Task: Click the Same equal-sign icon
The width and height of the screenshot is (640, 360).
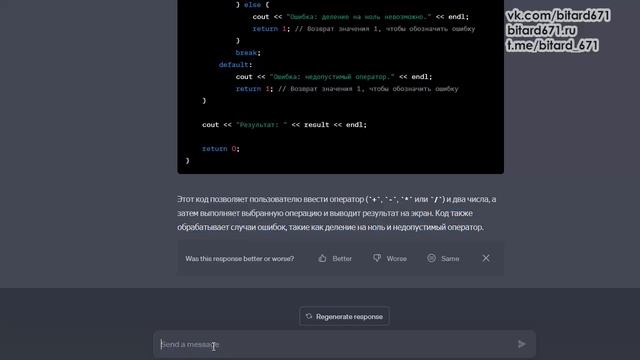Action: [431, 258]
